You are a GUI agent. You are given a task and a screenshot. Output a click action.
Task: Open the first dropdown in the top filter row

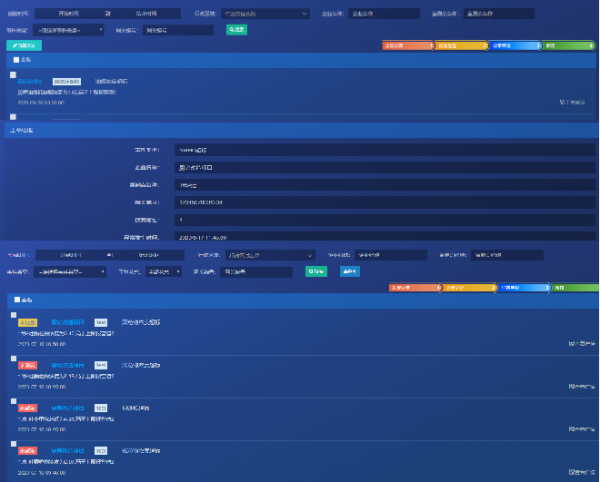(265, 14)
